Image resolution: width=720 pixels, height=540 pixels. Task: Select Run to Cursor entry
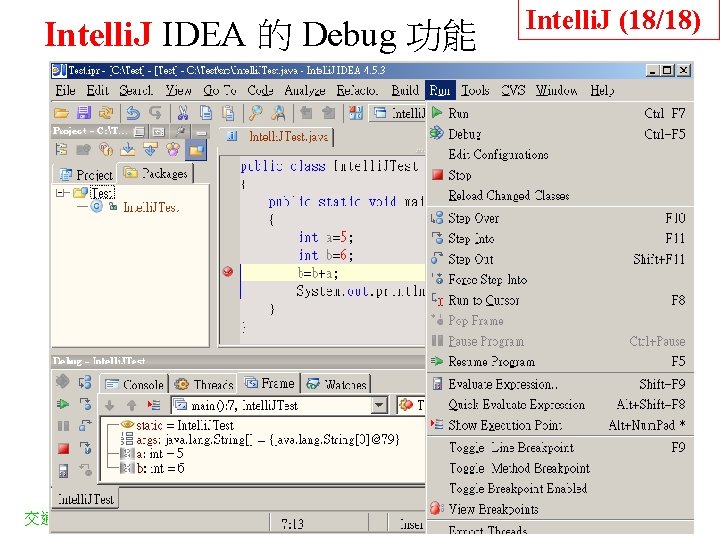pyautogui.click(x=559, y=300)
